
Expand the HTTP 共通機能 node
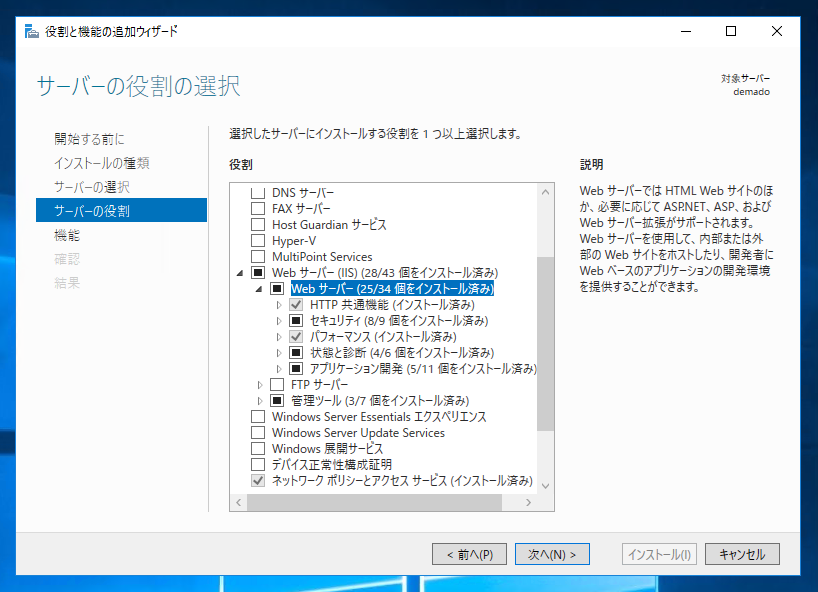(279, 305)
